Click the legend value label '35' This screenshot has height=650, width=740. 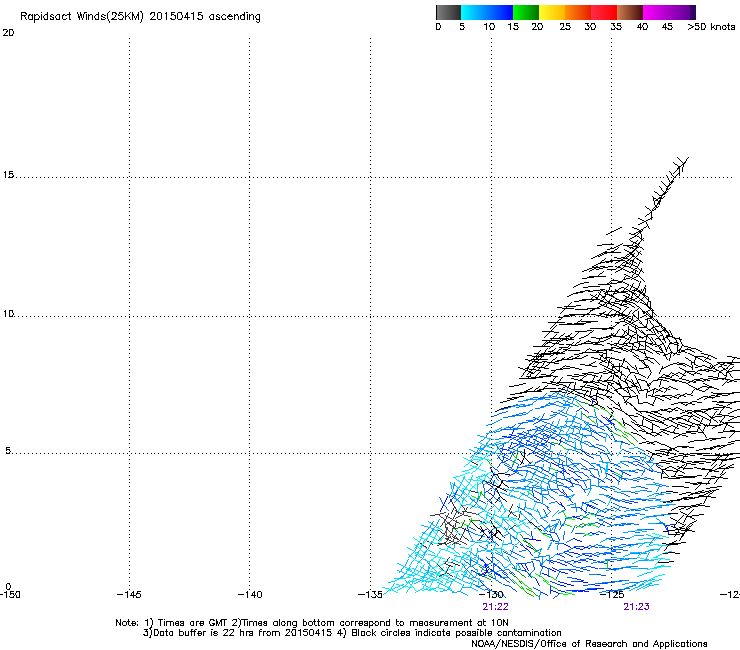coord(616,27)
